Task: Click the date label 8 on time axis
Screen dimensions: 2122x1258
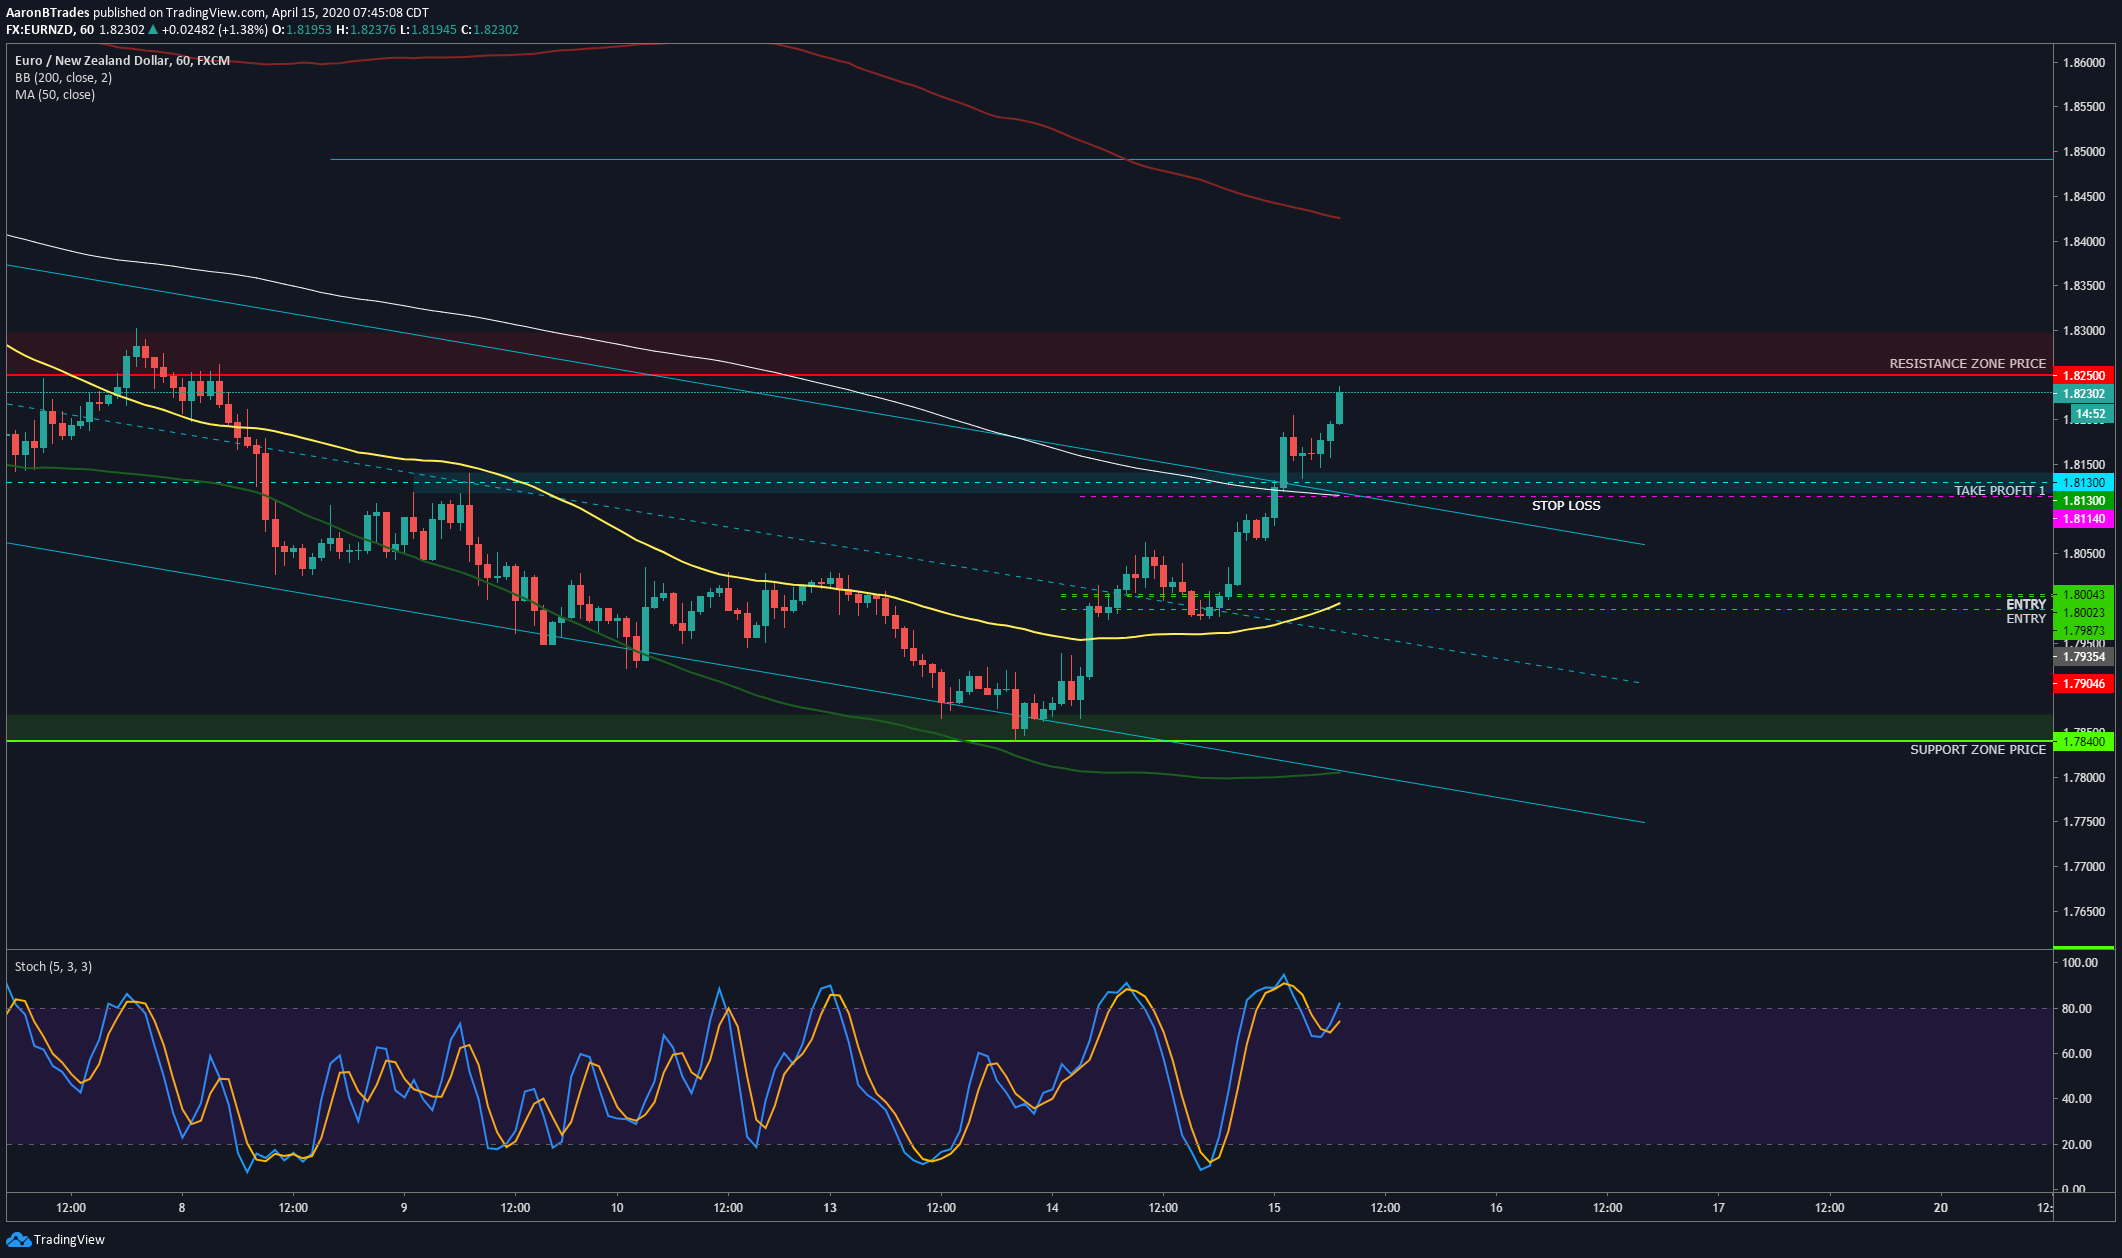Action: click(x=182, y=1208)
